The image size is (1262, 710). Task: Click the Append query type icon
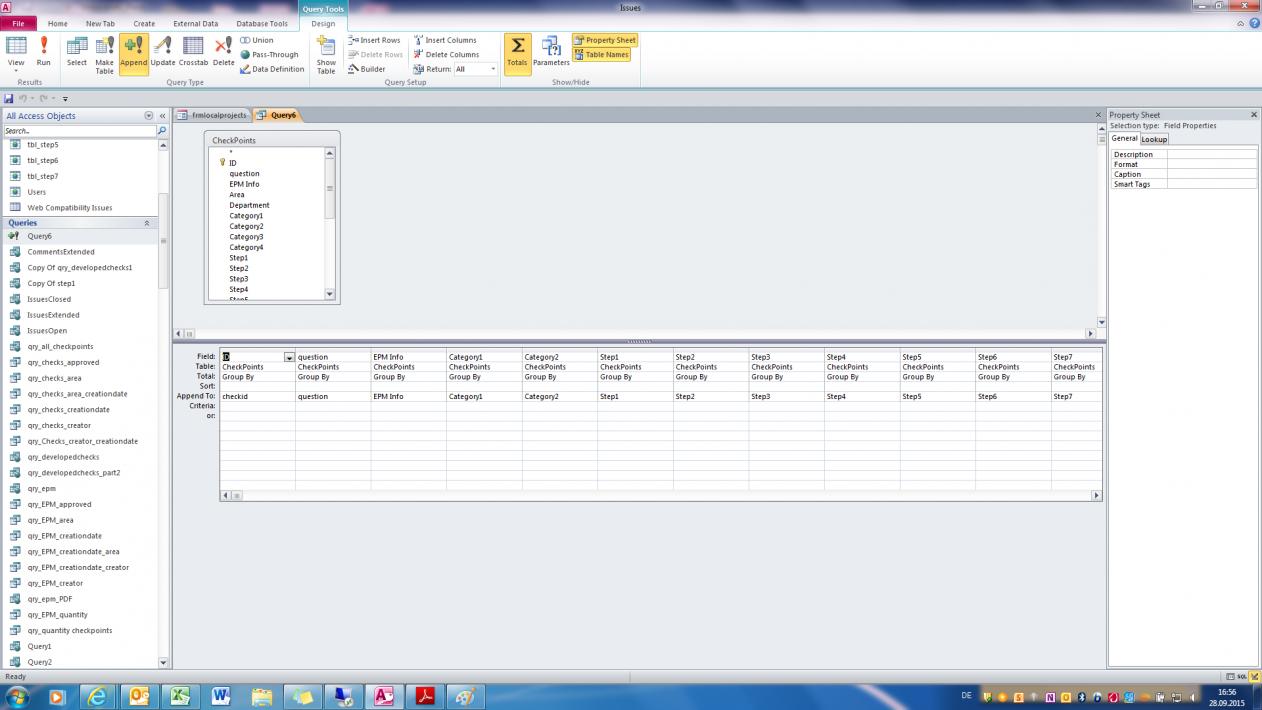coord(133,52)
